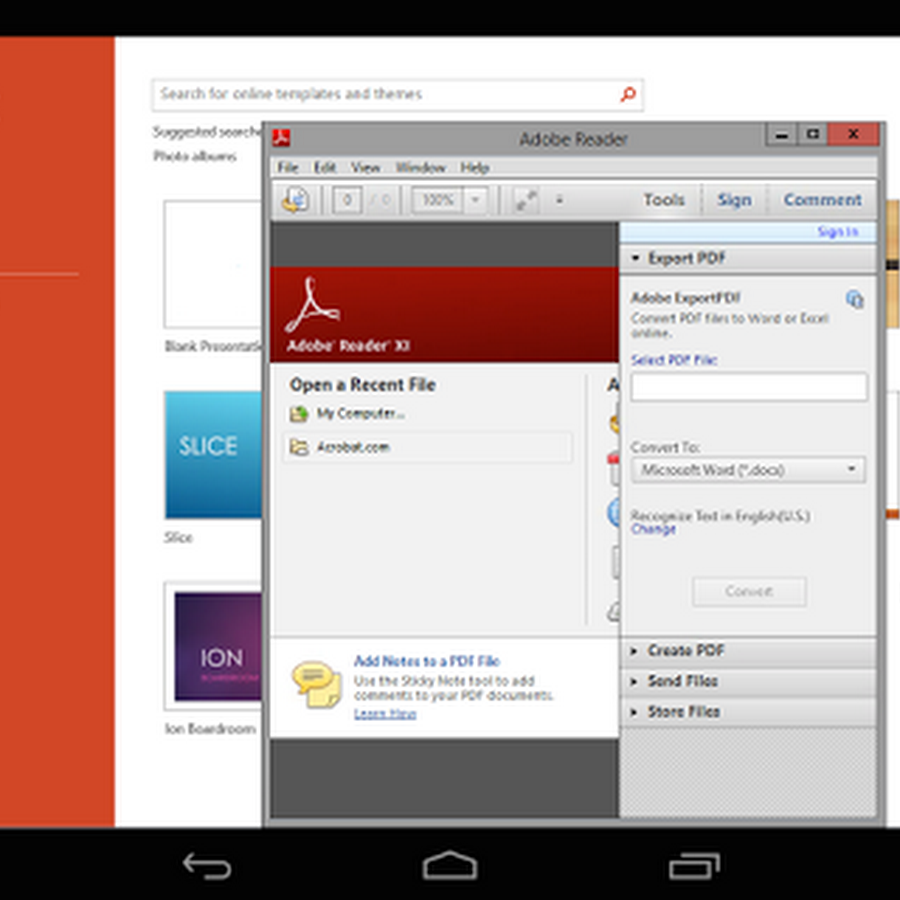Switch to the Comment pane
Image resolution: width=900 pixels, height=900 pixels.
coord(823,200)
